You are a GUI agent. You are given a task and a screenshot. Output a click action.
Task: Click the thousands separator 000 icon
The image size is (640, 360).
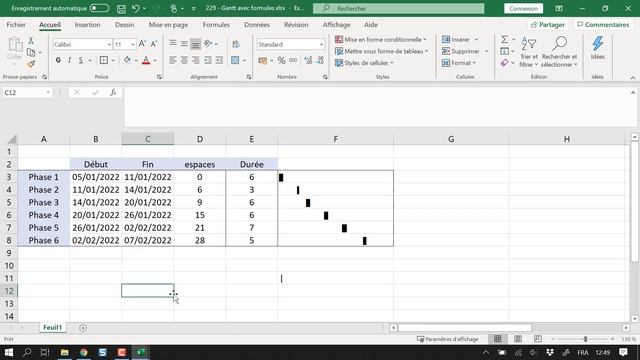293,60
